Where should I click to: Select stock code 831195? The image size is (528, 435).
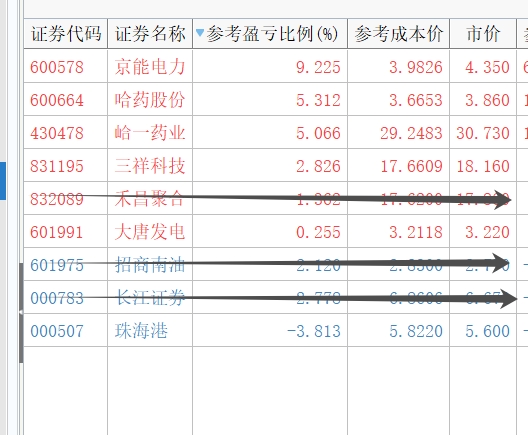pos(57,166)
